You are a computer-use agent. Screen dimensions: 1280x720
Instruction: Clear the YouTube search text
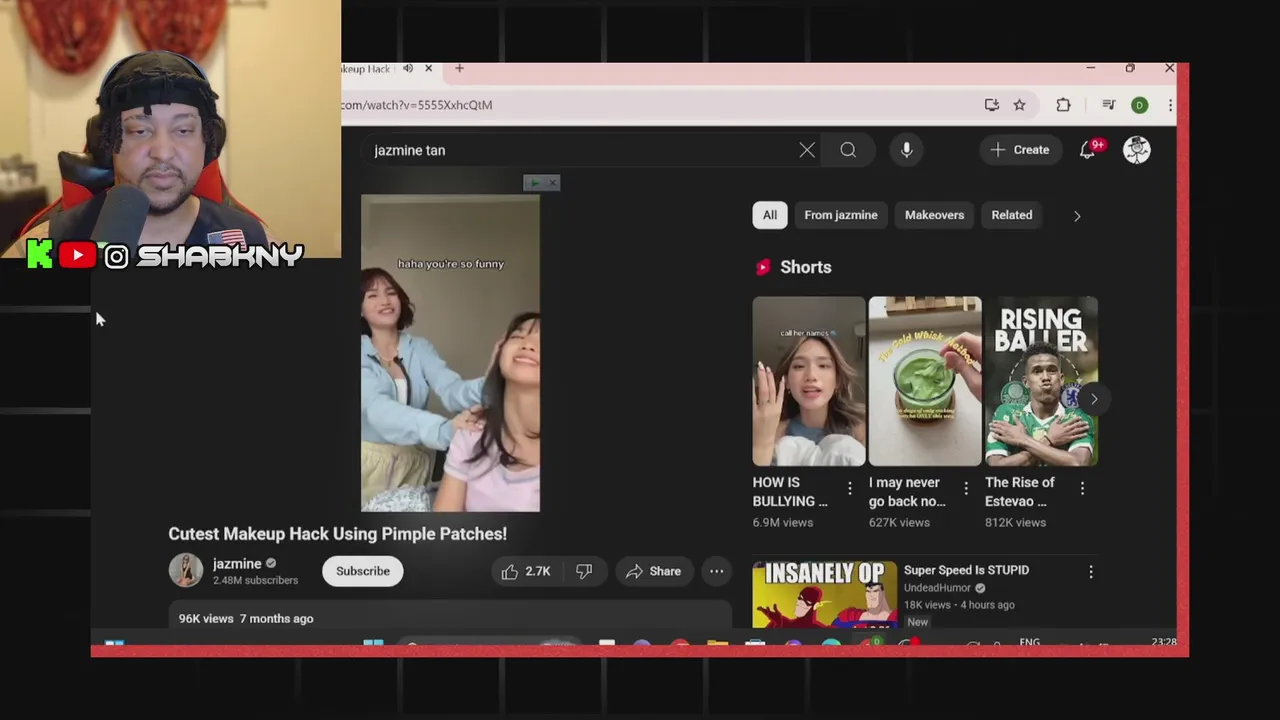coord(807,150)
